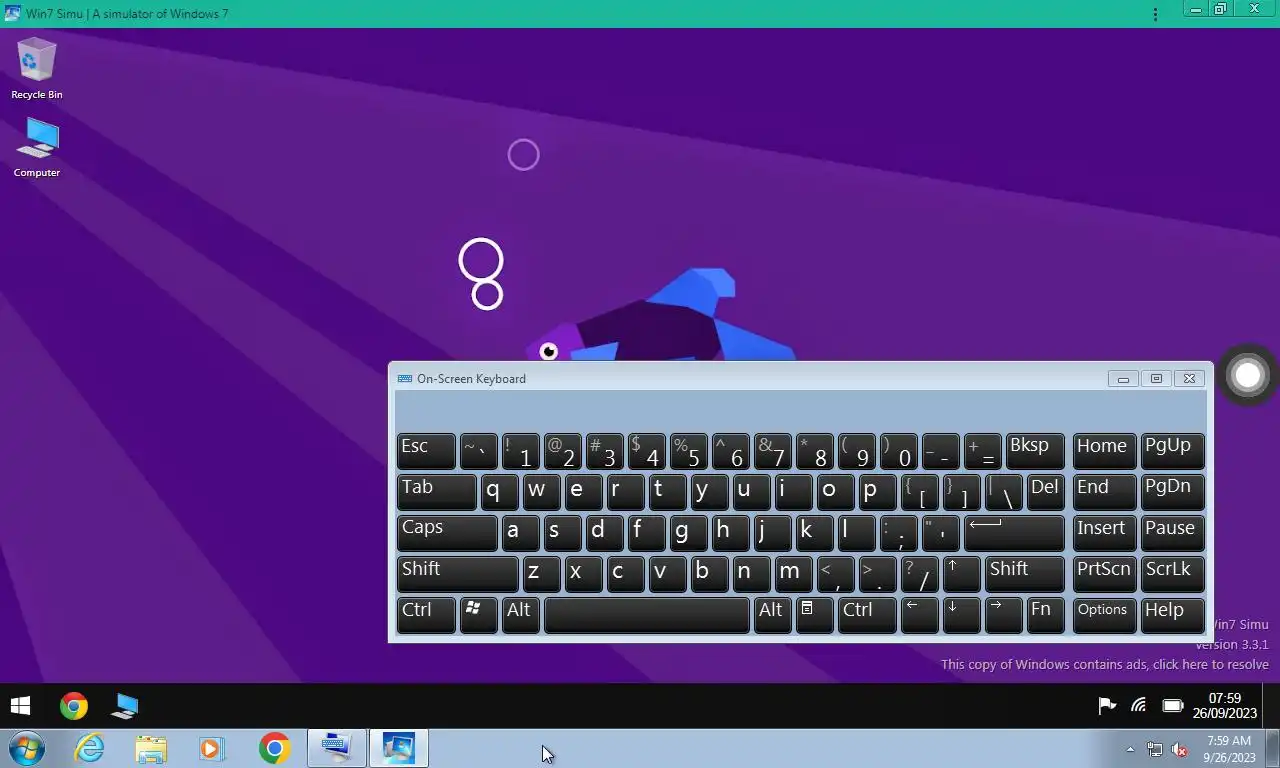Tap the right arrow key
Screen dimensions: 1280x768
tap(1003, 615)
